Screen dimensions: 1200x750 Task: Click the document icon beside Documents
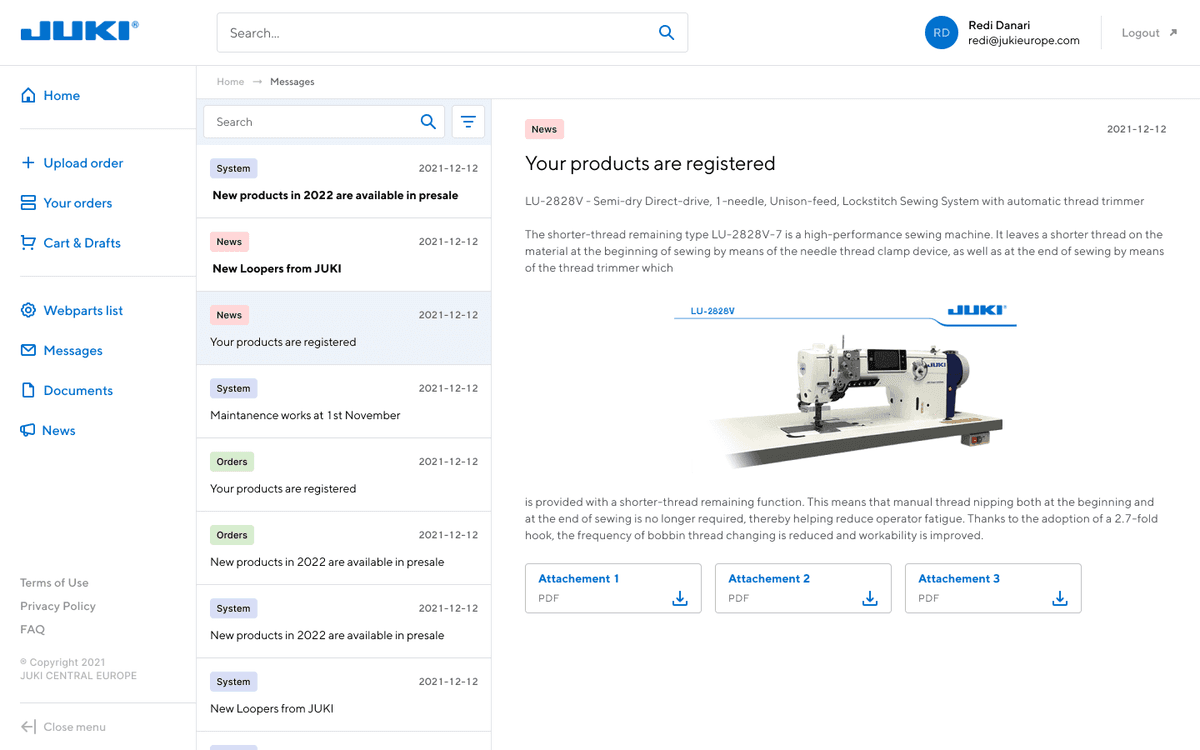(28, 390)
